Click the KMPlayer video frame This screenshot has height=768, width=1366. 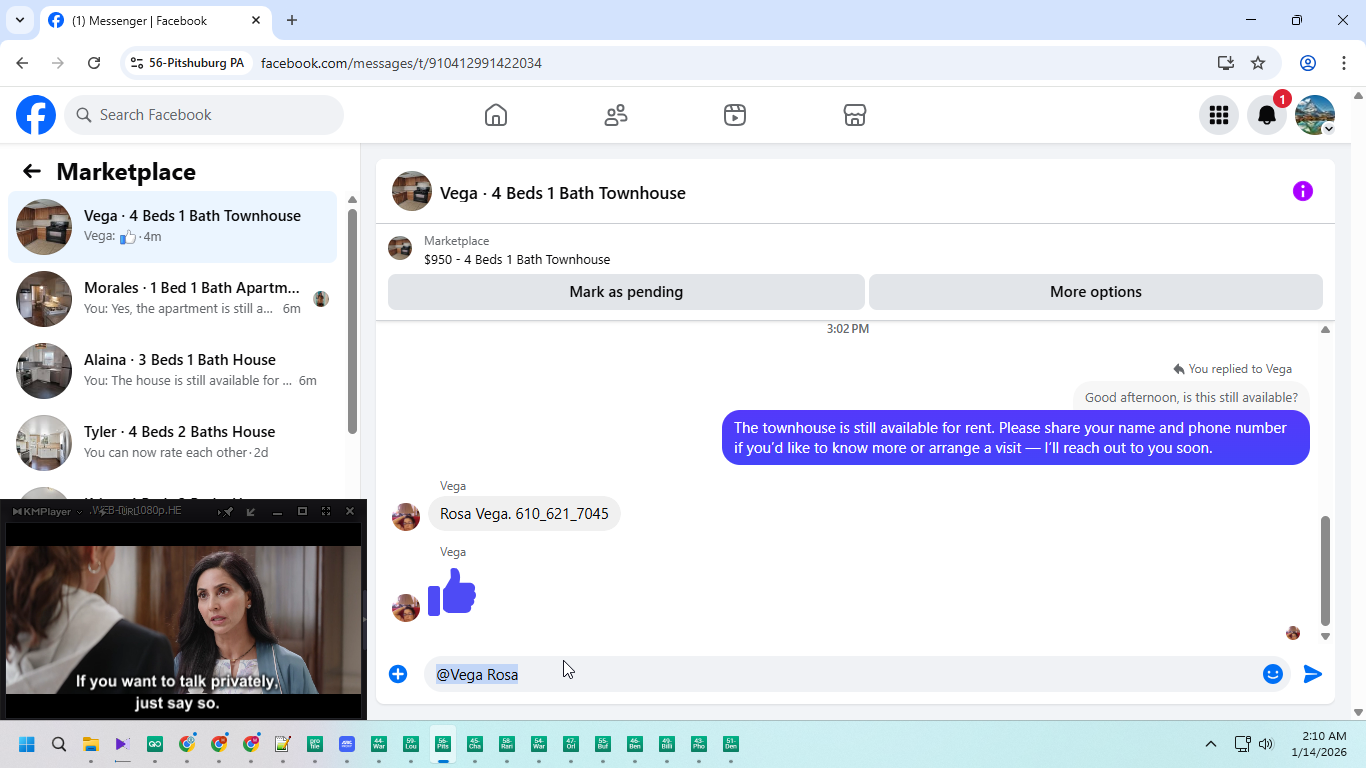(183, 620)
